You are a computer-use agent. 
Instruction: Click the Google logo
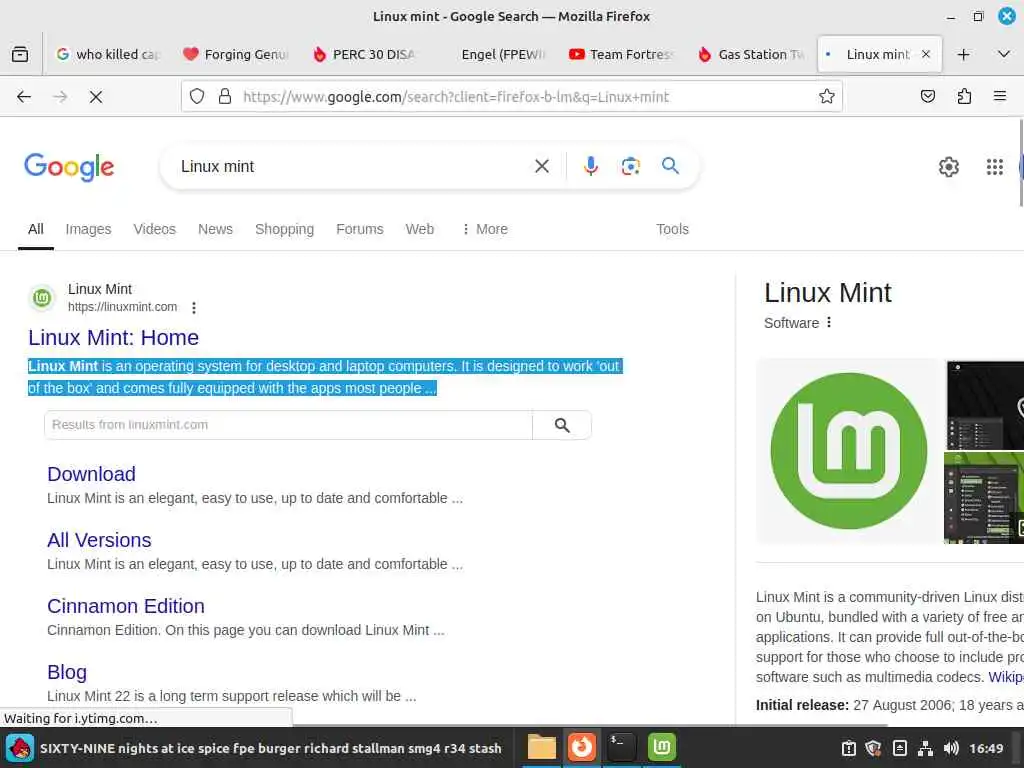click(x=69, y=168)
